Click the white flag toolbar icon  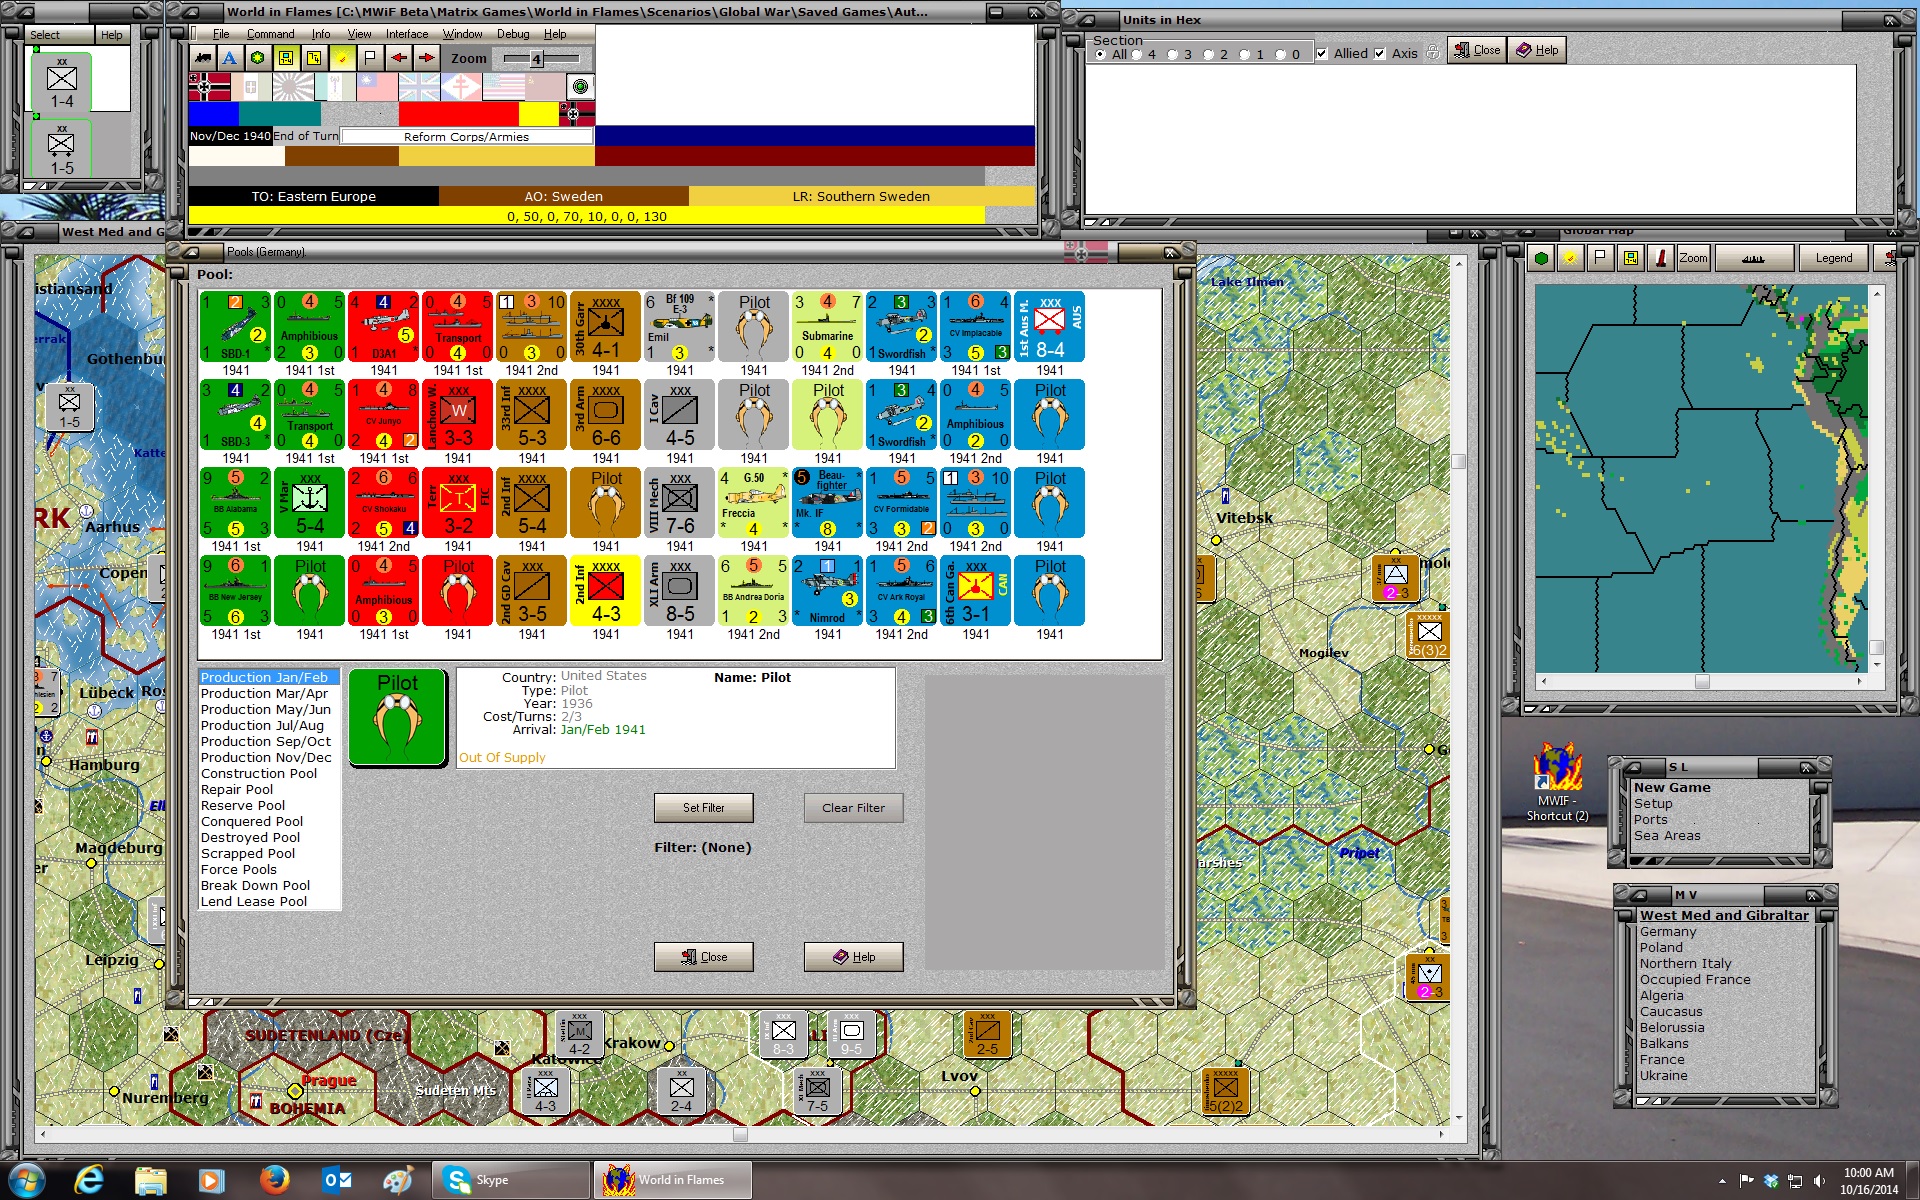pyautogui.click(x=370, y=58)
